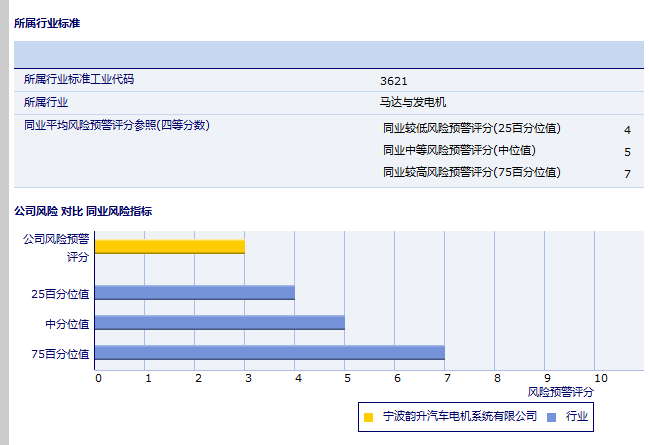Screen dimensions: 649x445
Task: Select the yellow 公司风险预警评分 bar
Action: click(170, 247)
